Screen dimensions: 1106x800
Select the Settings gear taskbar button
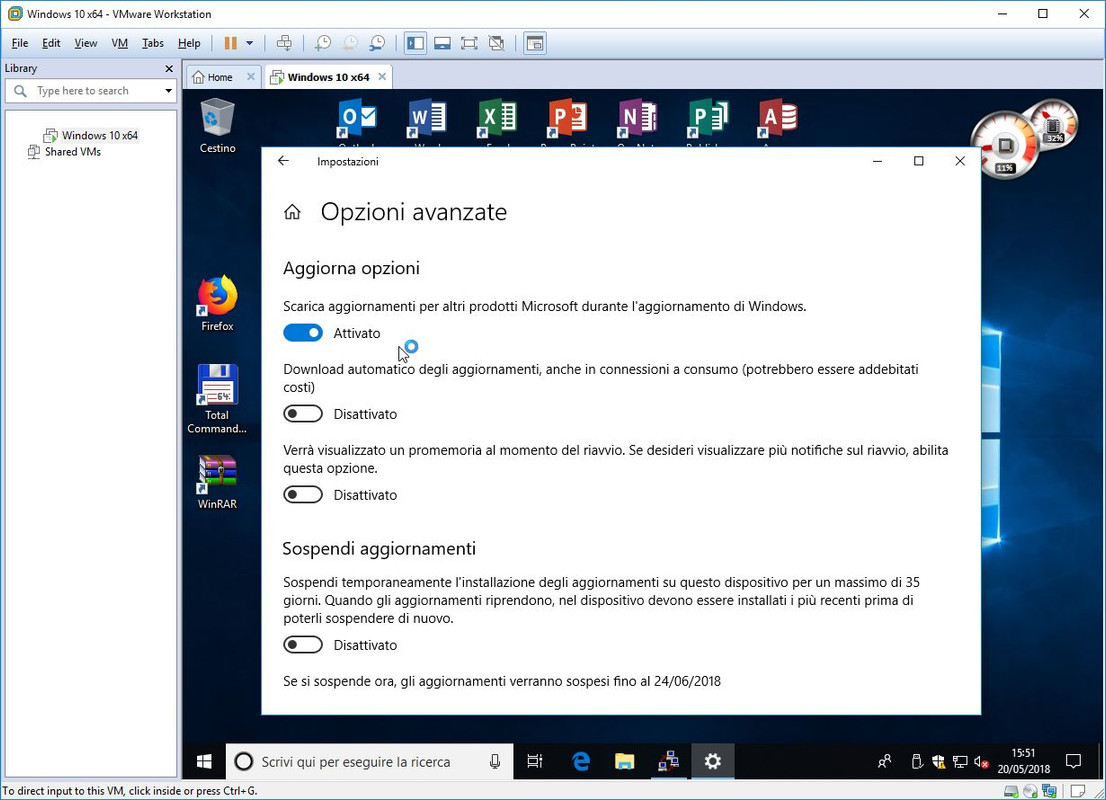pos(712,761)
